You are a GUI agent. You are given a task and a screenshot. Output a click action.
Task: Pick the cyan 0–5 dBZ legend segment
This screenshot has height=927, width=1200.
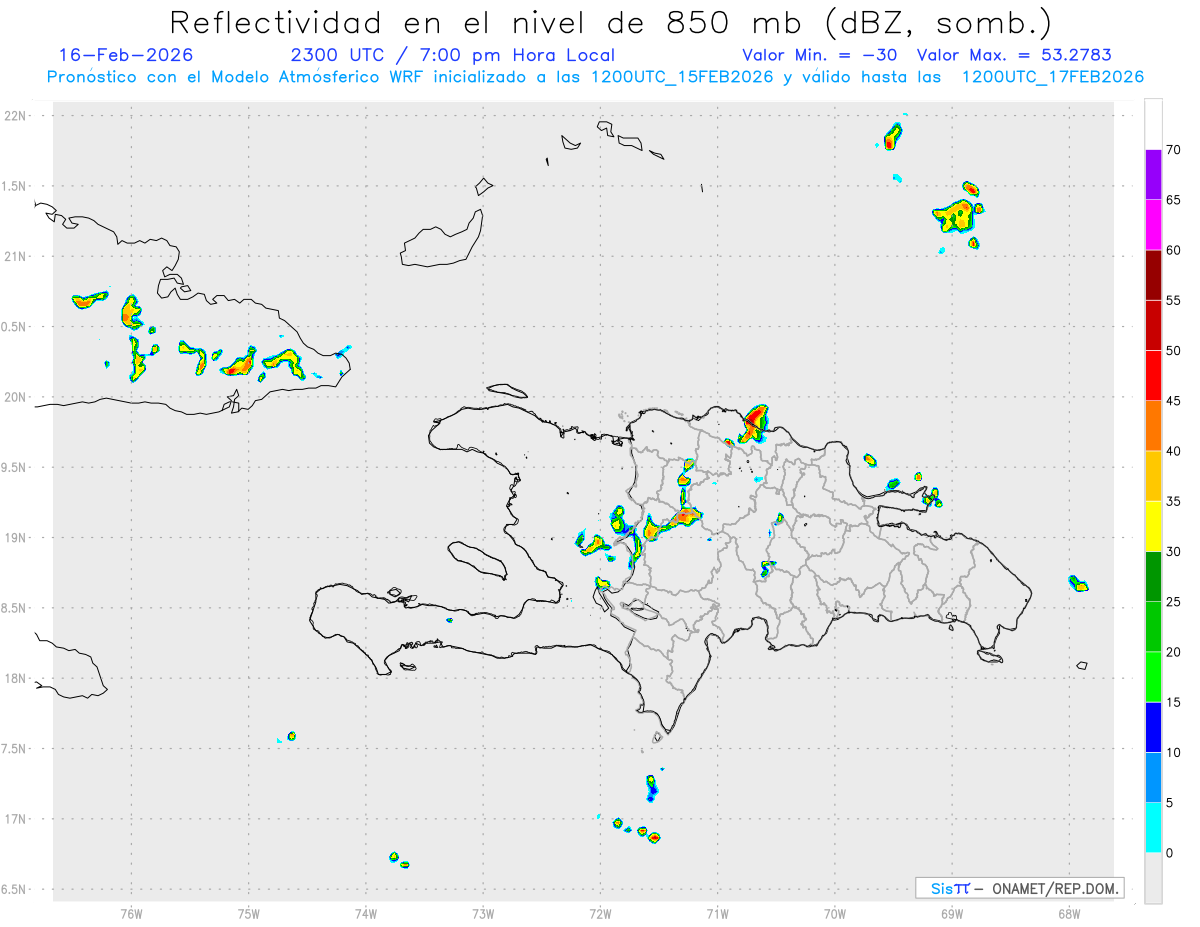(x=1153, y=827)
